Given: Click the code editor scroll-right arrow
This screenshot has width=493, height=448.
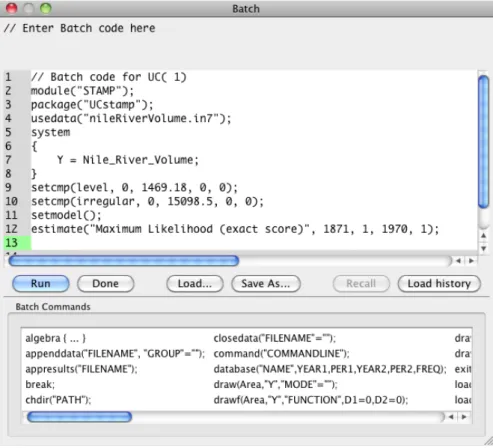Looking at the screenshot, I should pos(471,261).
